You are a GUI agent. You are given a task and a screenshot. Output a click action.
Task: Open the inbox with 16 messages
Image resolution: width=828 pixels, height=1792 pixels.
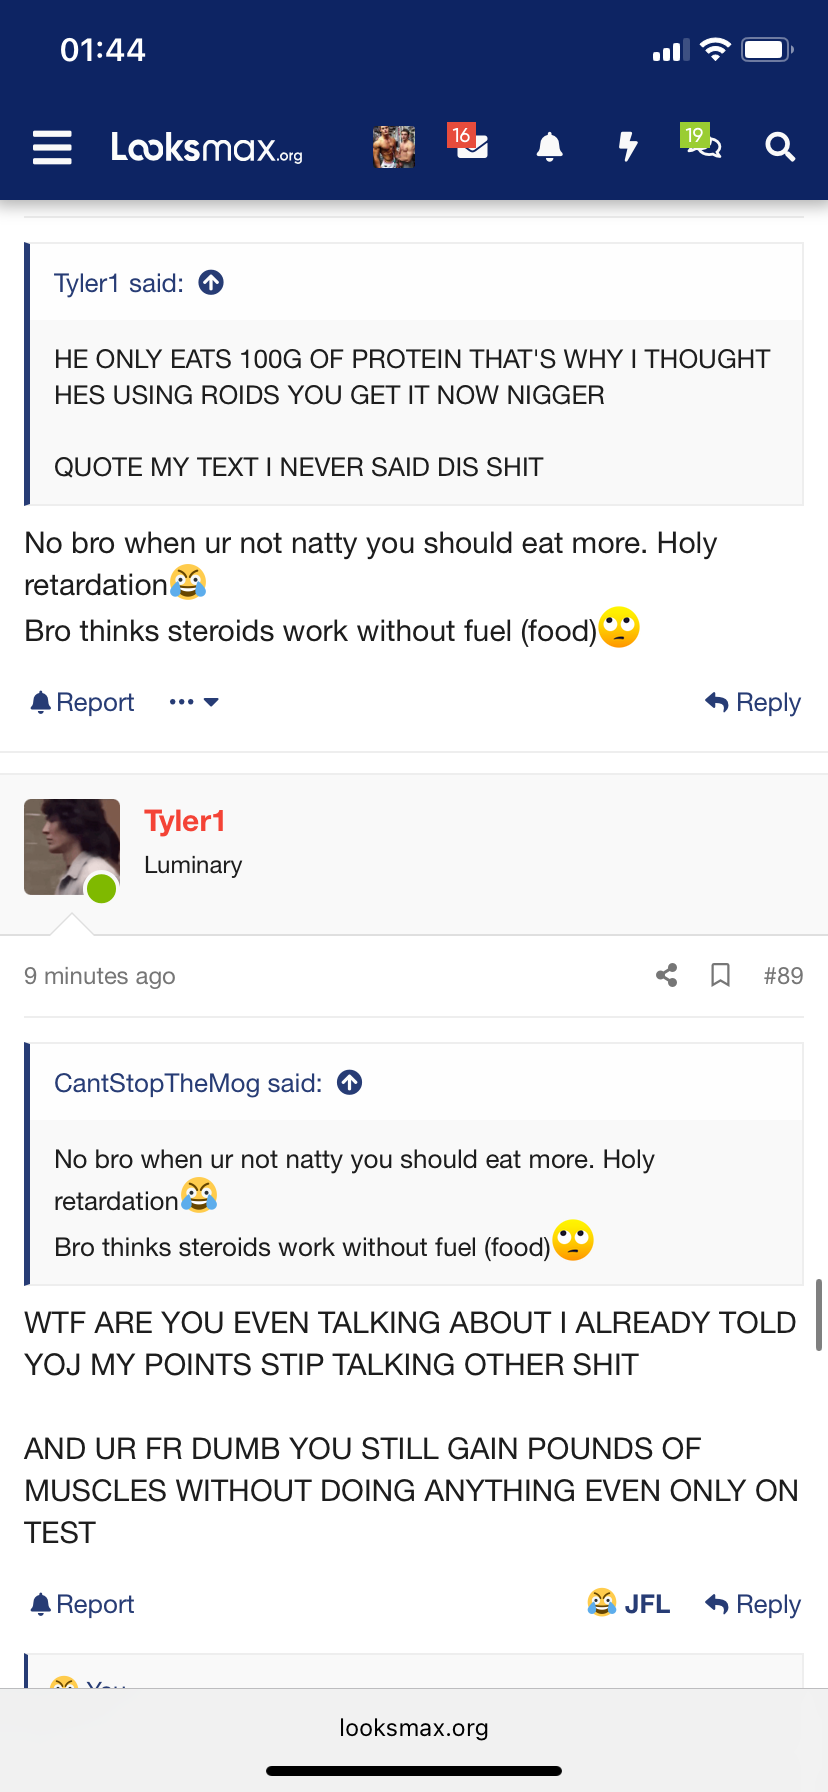coord(469,145)
